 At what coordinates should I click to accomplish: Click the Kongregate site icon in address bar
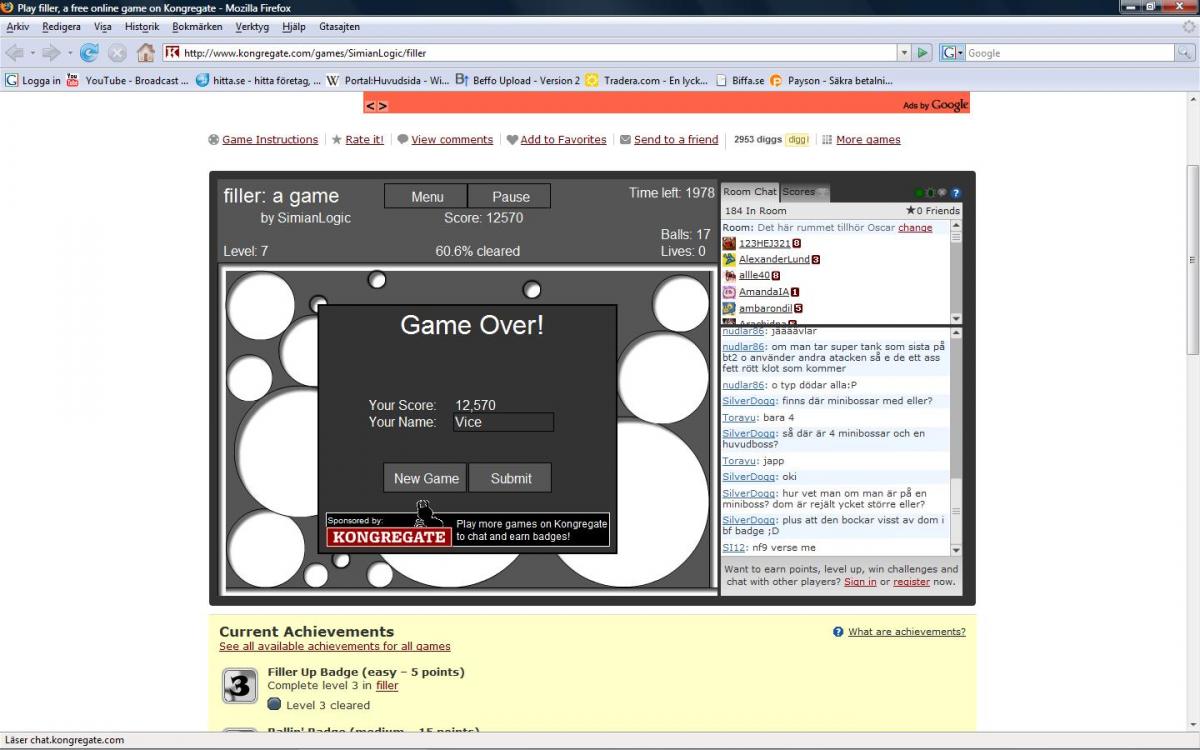(x=172, y=53)
